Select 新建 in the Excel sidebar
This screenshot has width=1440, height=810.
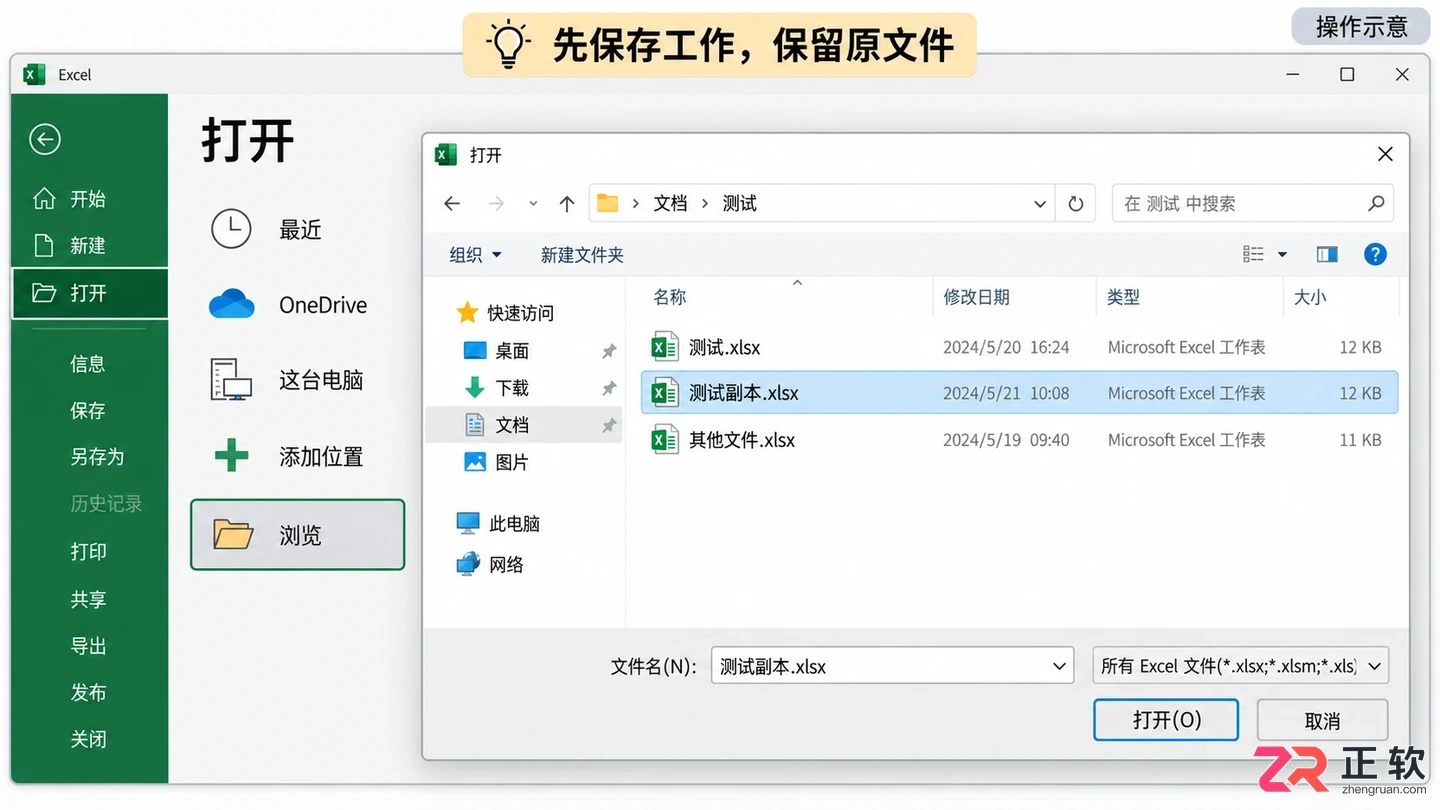coord(88,245)
